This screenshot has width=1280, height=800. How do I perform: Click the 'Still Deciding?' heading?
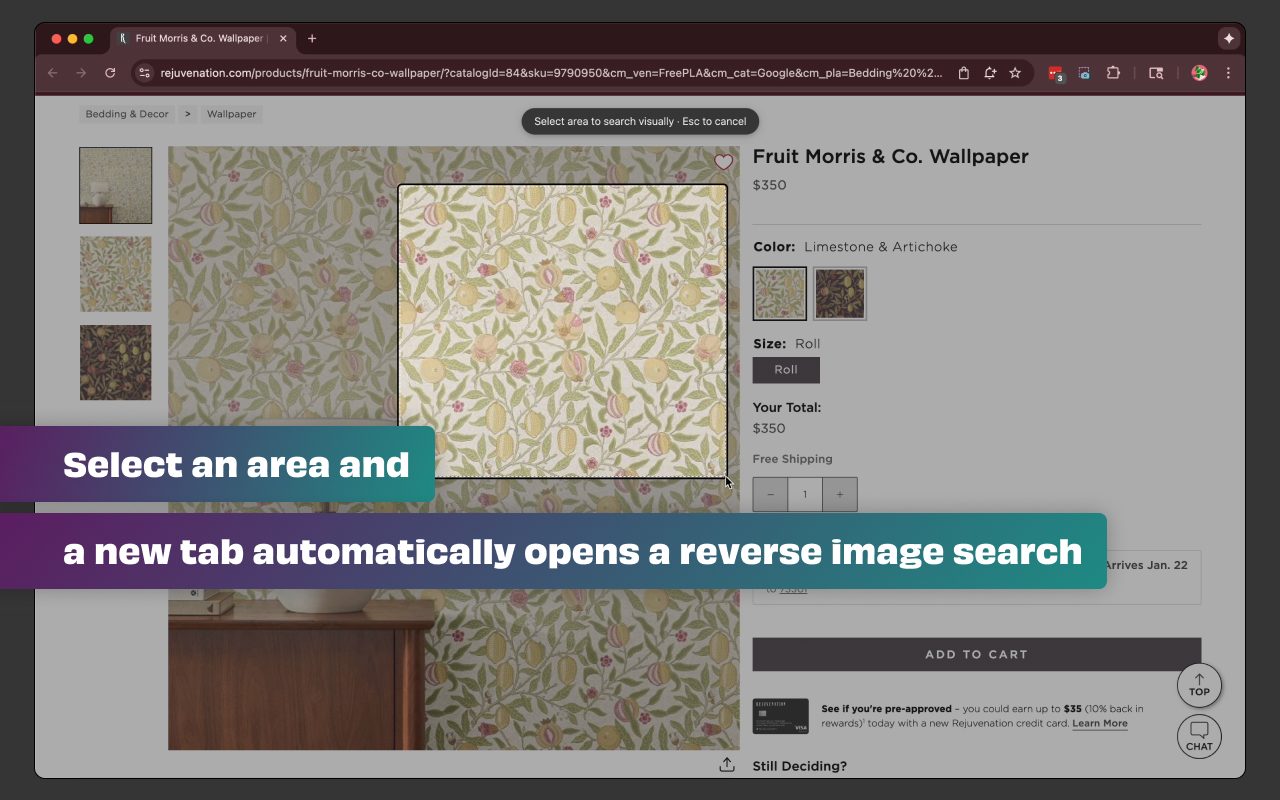pos(800,766)
